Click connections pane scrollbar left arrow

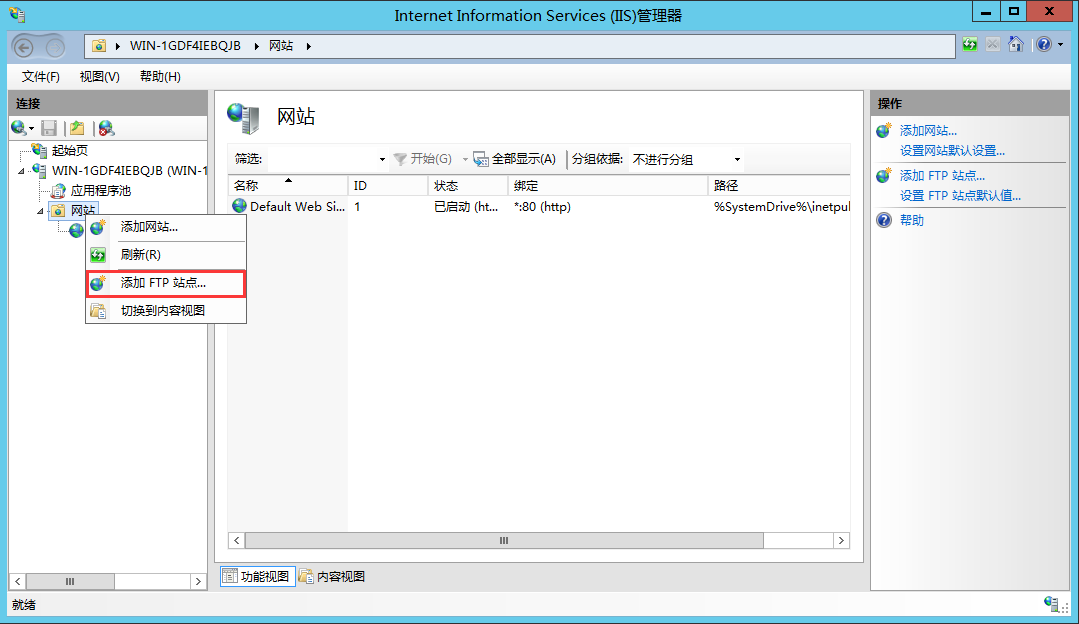[x=18, y=581]
